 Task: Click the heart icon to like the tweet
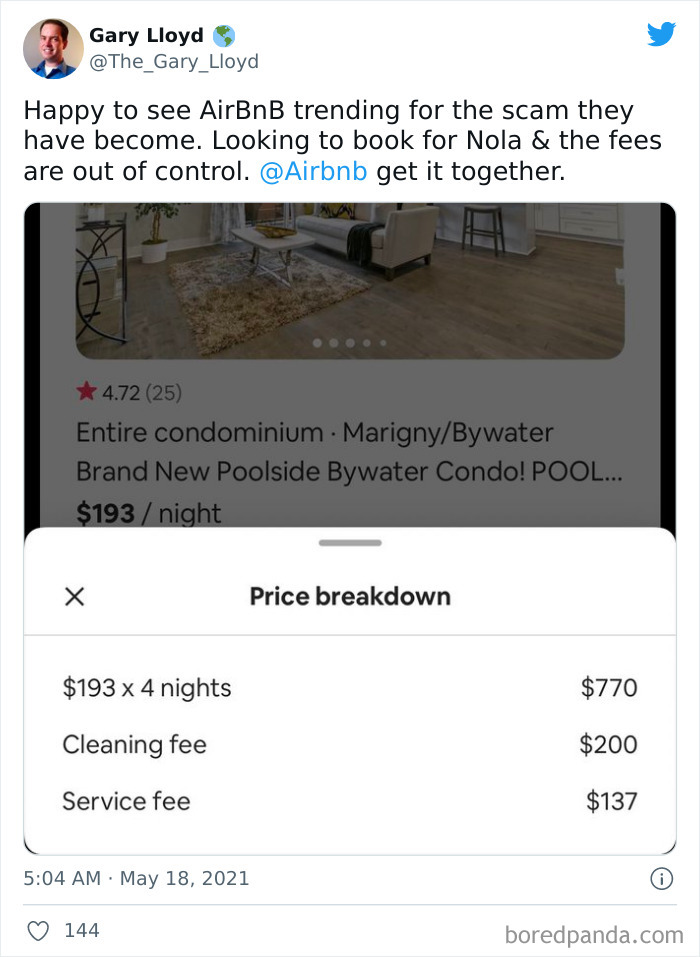point(38,930)
